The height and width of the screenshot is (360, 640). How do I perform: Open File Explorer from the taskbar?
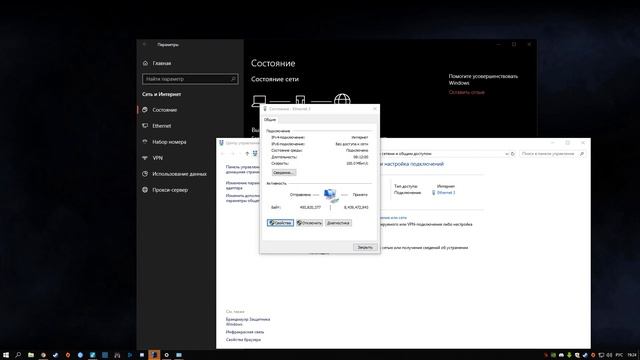click(31, 355)
